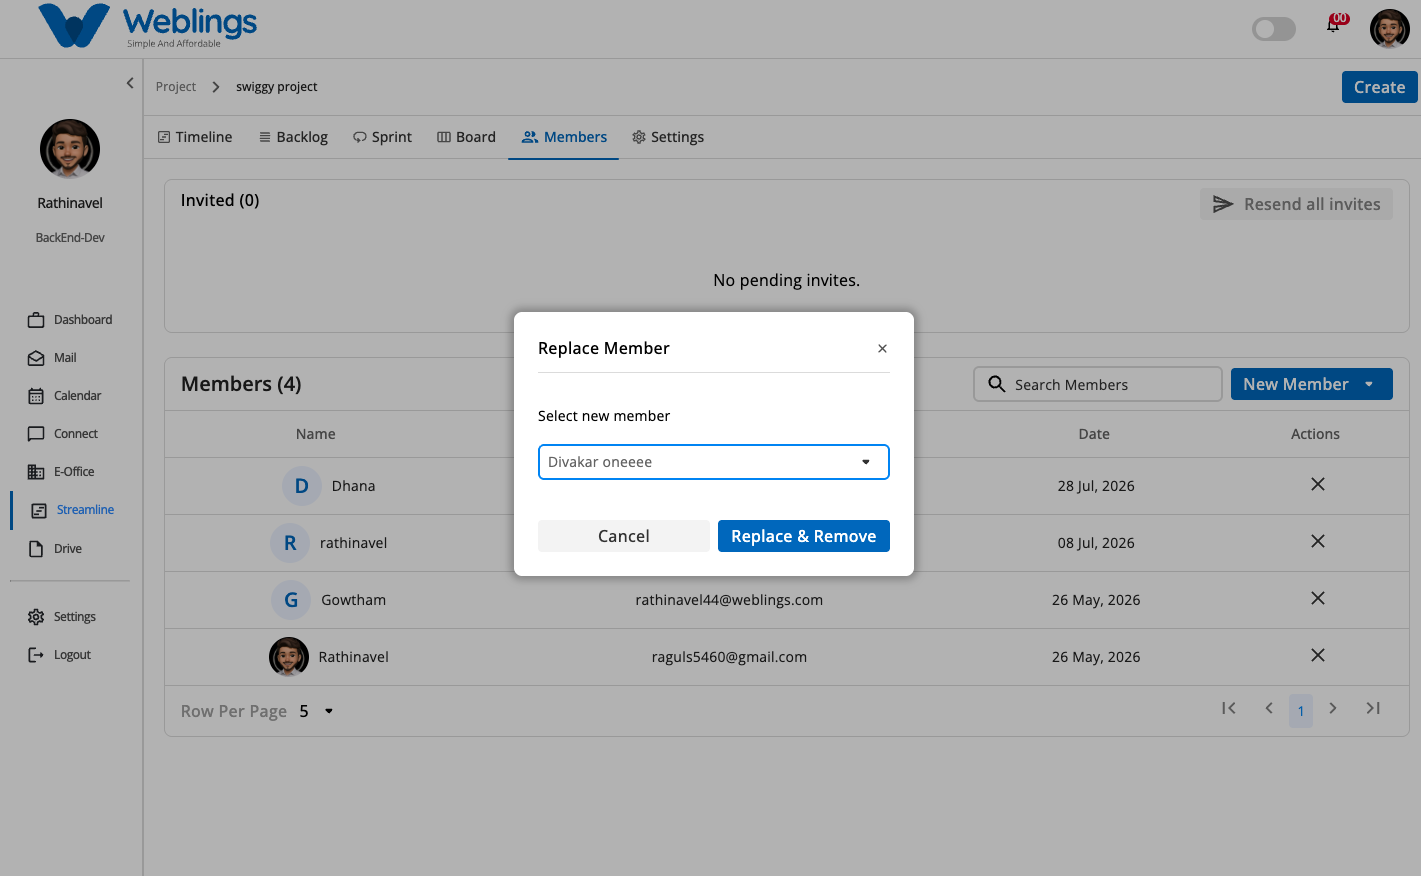Screen dimensions: 1421x876
Task: Click the Search Members field
Action: pyautogui.click(x=1097, y=384)
